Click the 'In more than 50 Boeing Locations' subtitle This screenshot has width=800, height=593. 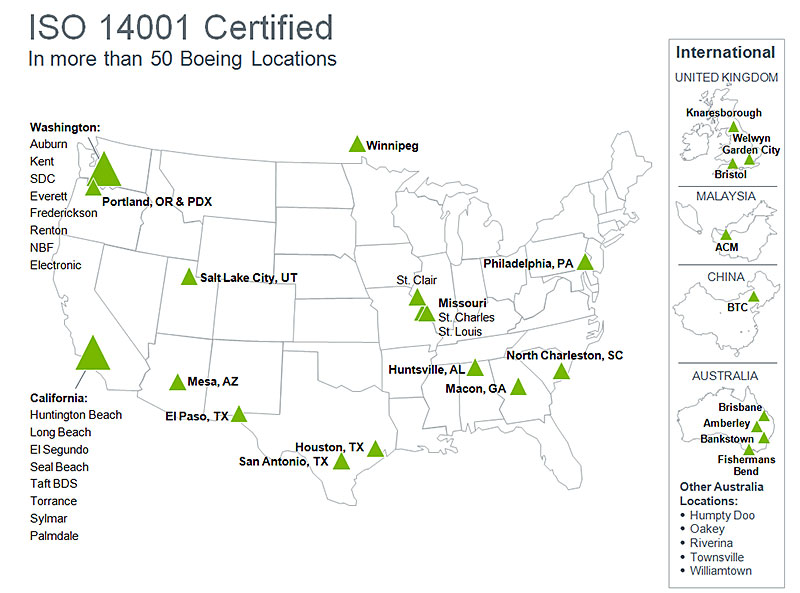pyautogui.click(x=183, y=59)
